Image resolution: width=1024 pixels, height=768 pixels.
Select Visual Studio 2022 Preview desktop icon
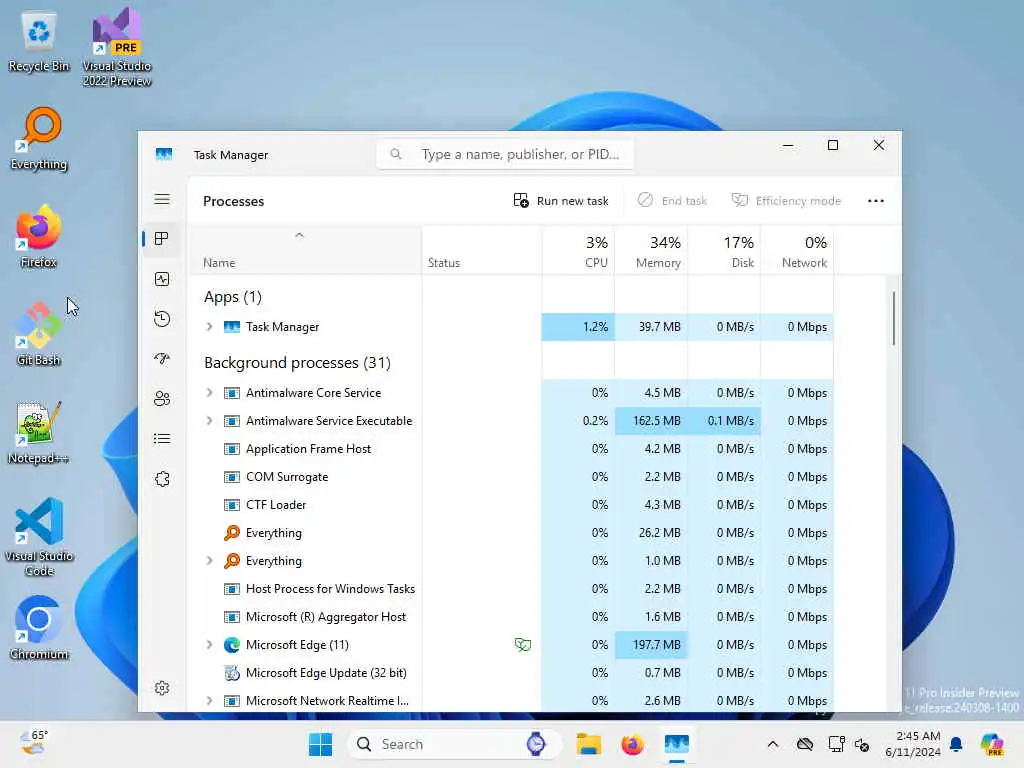pyautogui.click(x=117, y=47)
